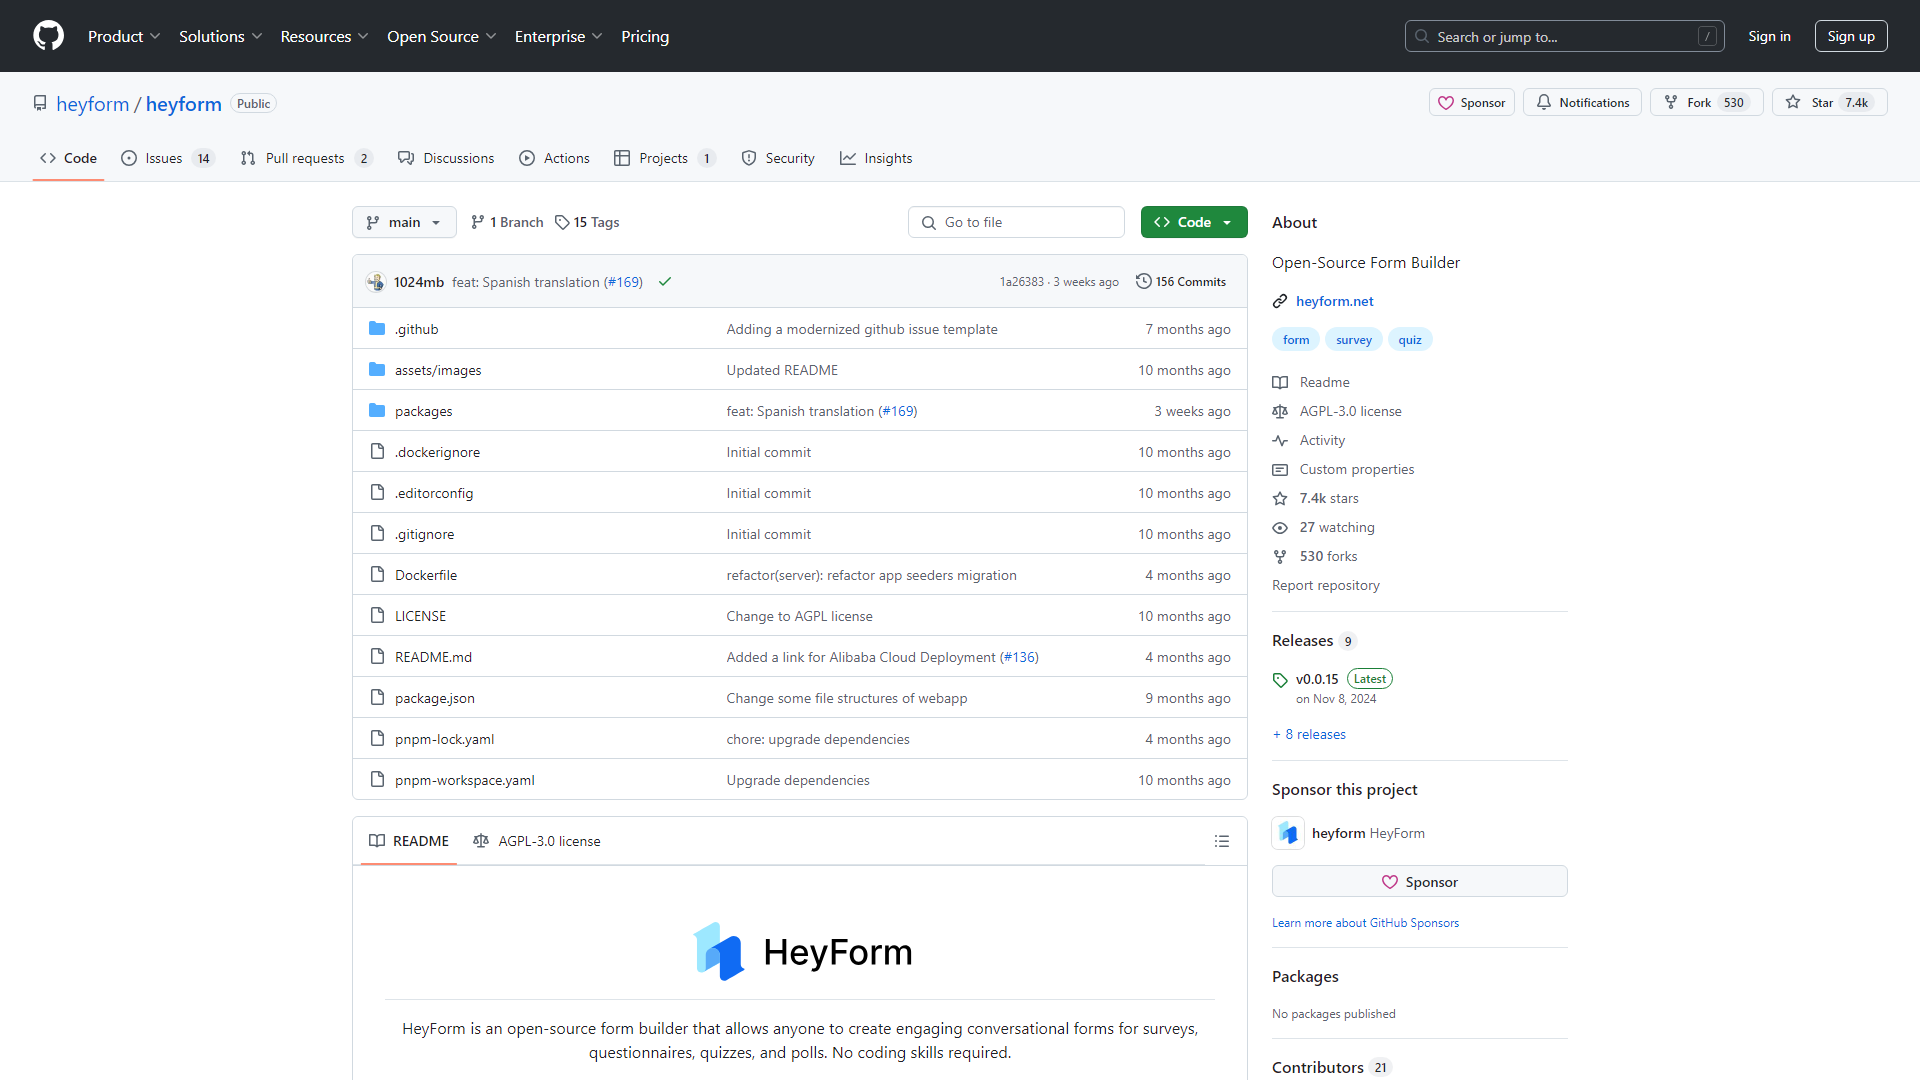1920x1080 pixels.
Task: Go to the Actions tab
Action: [555, 158]
